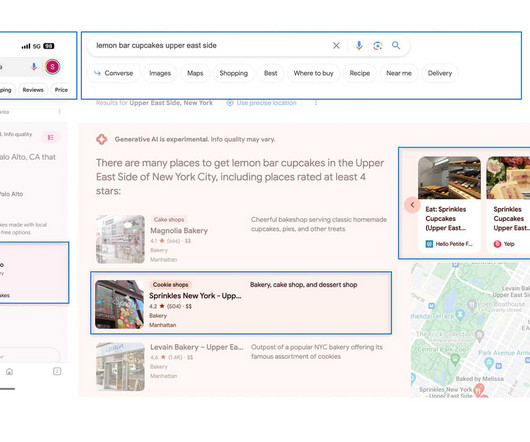Open Levain Bakery – Upper East listing

click(x=196, y=347)
